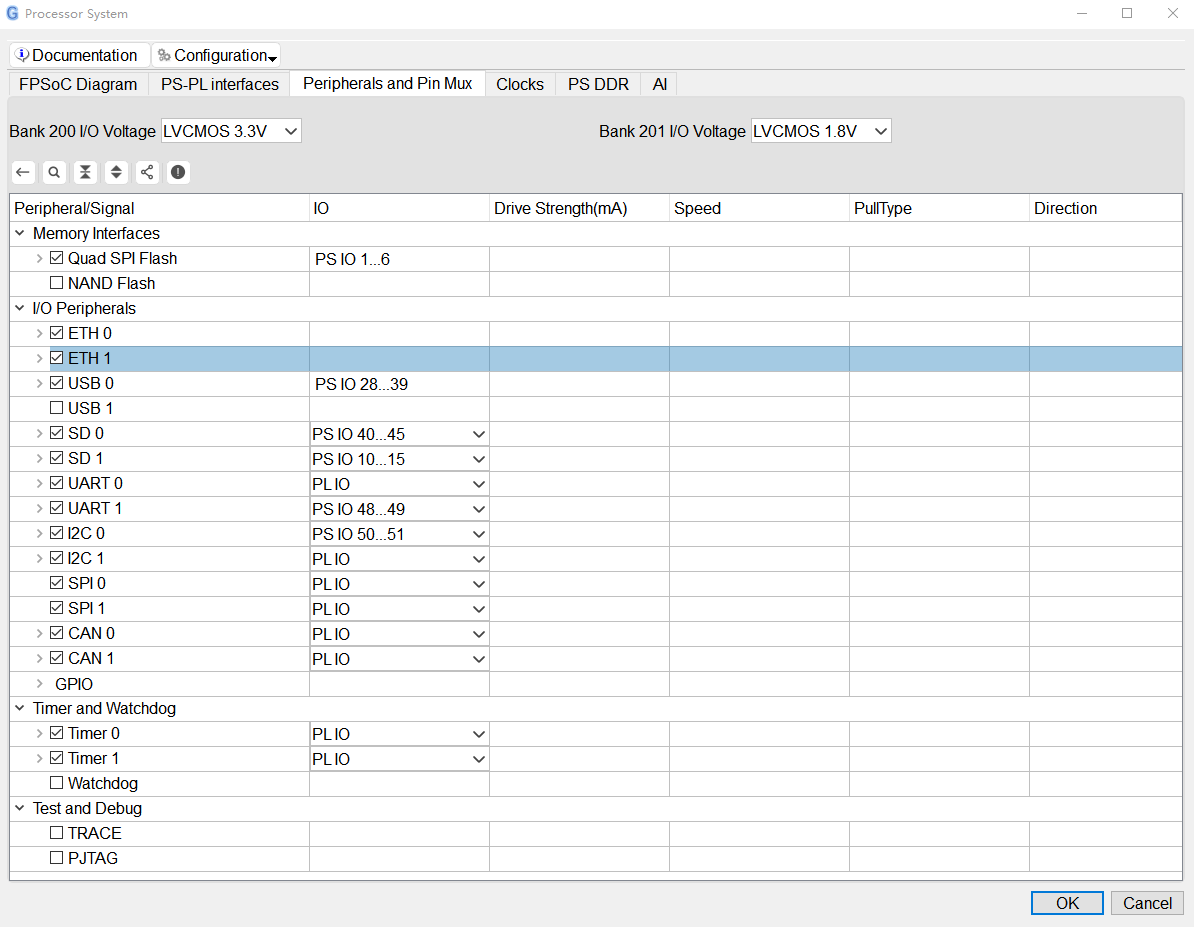Click the Processor System title bar app icon
The height and width of the screenshot is (927, 1194).
(12, 14)
